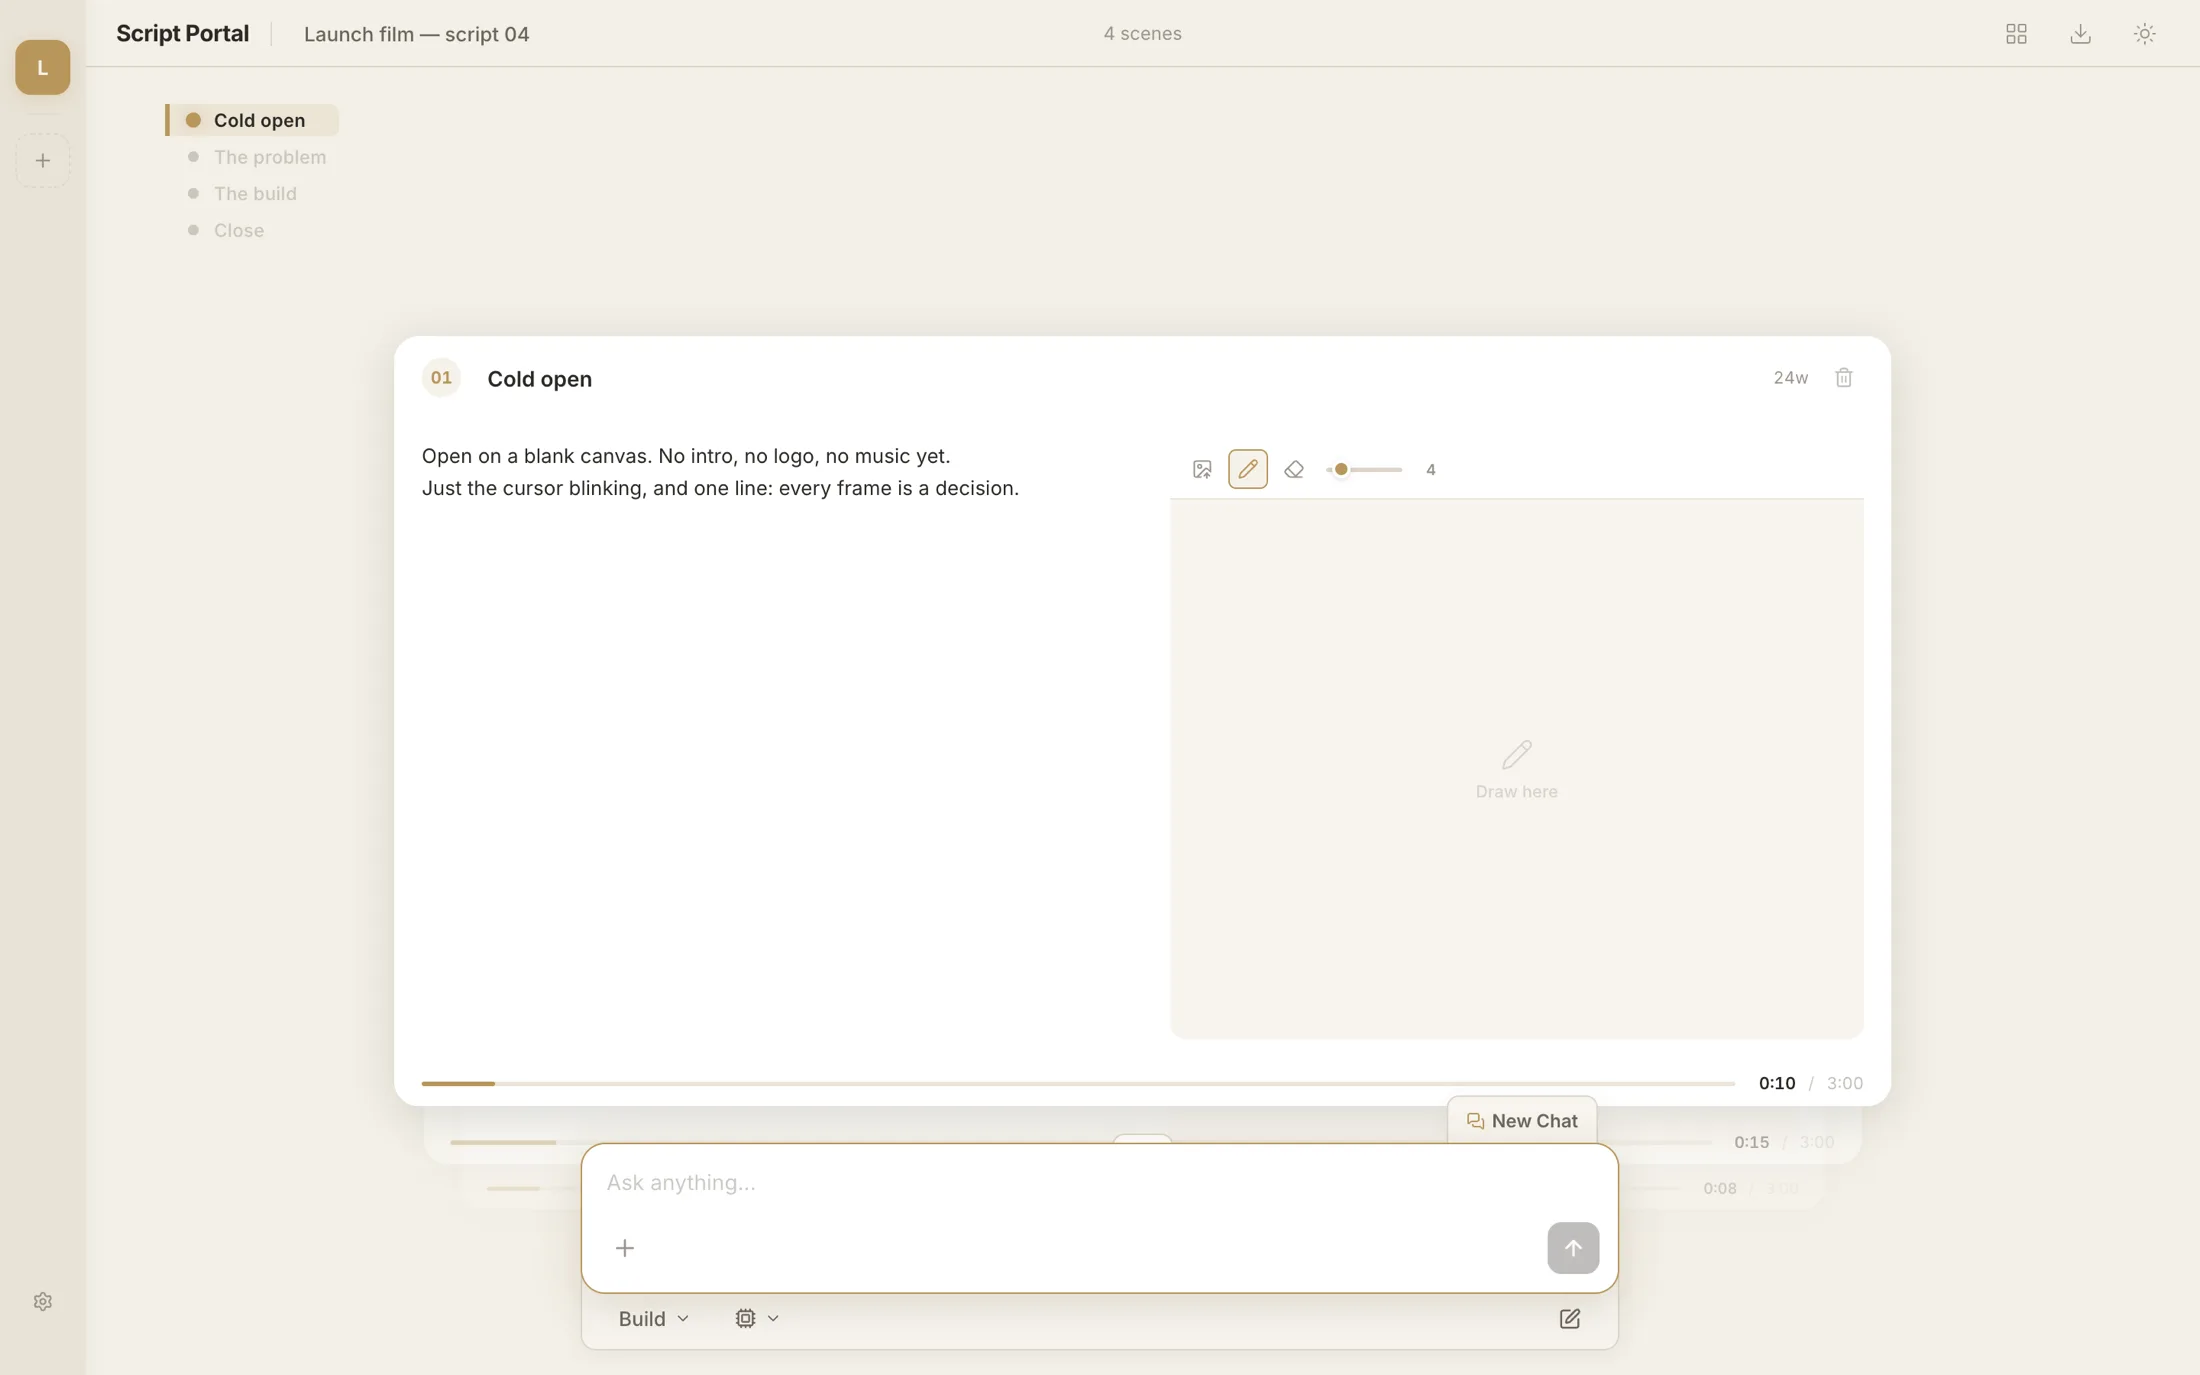Open the model chip dropdown
2200x1375 pixels.
[756, 1319]
